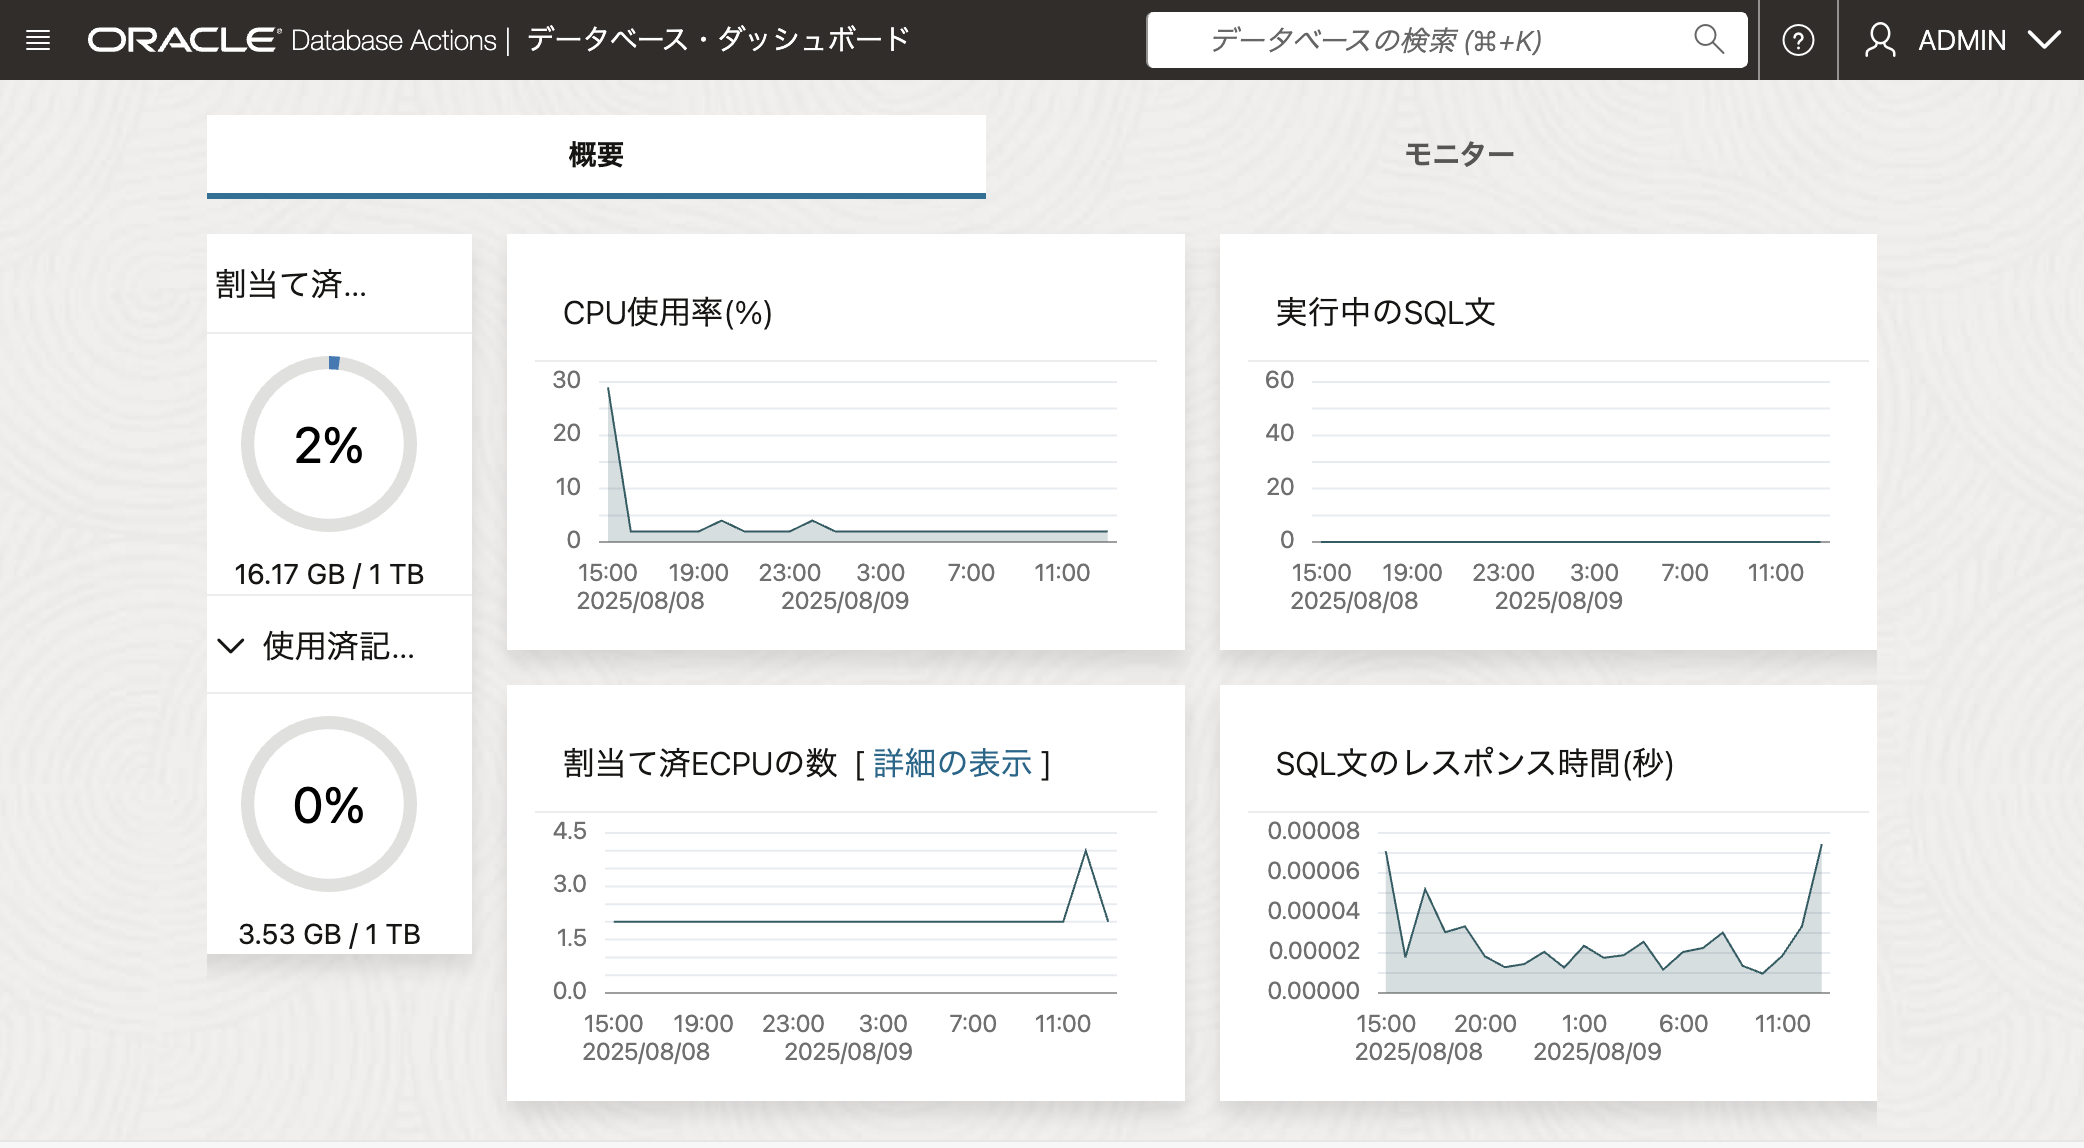
Task: Click the ADMIN user avatar icon
Action: point(1881,39)
